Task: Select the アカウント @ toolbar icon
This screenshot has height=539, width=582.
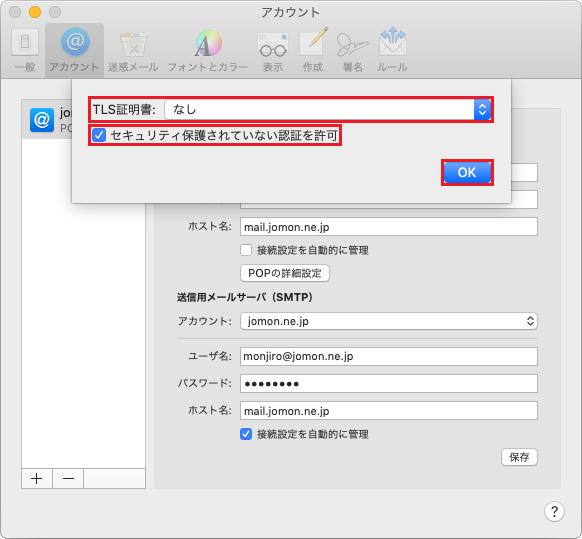Action: tap(74, 50)
